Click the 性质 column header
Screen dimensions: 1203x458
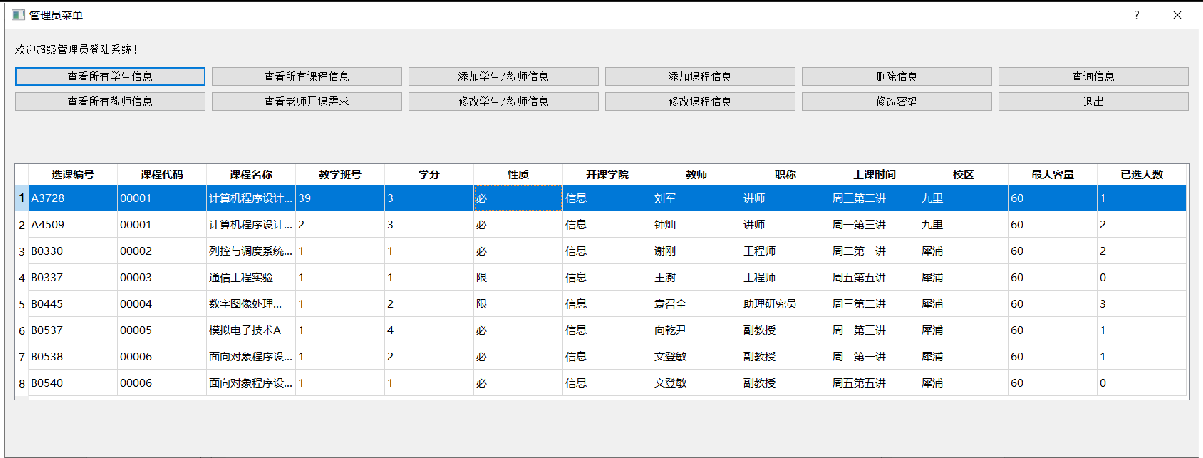coord(518,174)
